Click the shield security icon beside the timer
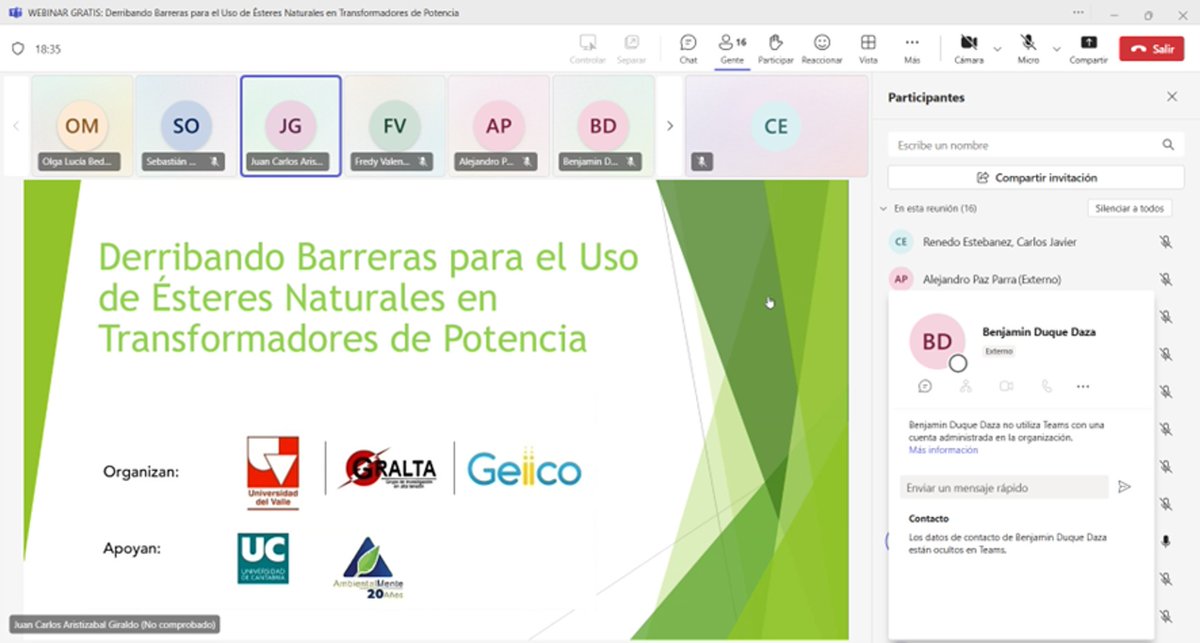The image size is (1200, 643). pyautogui.click(x=17, y=48)
